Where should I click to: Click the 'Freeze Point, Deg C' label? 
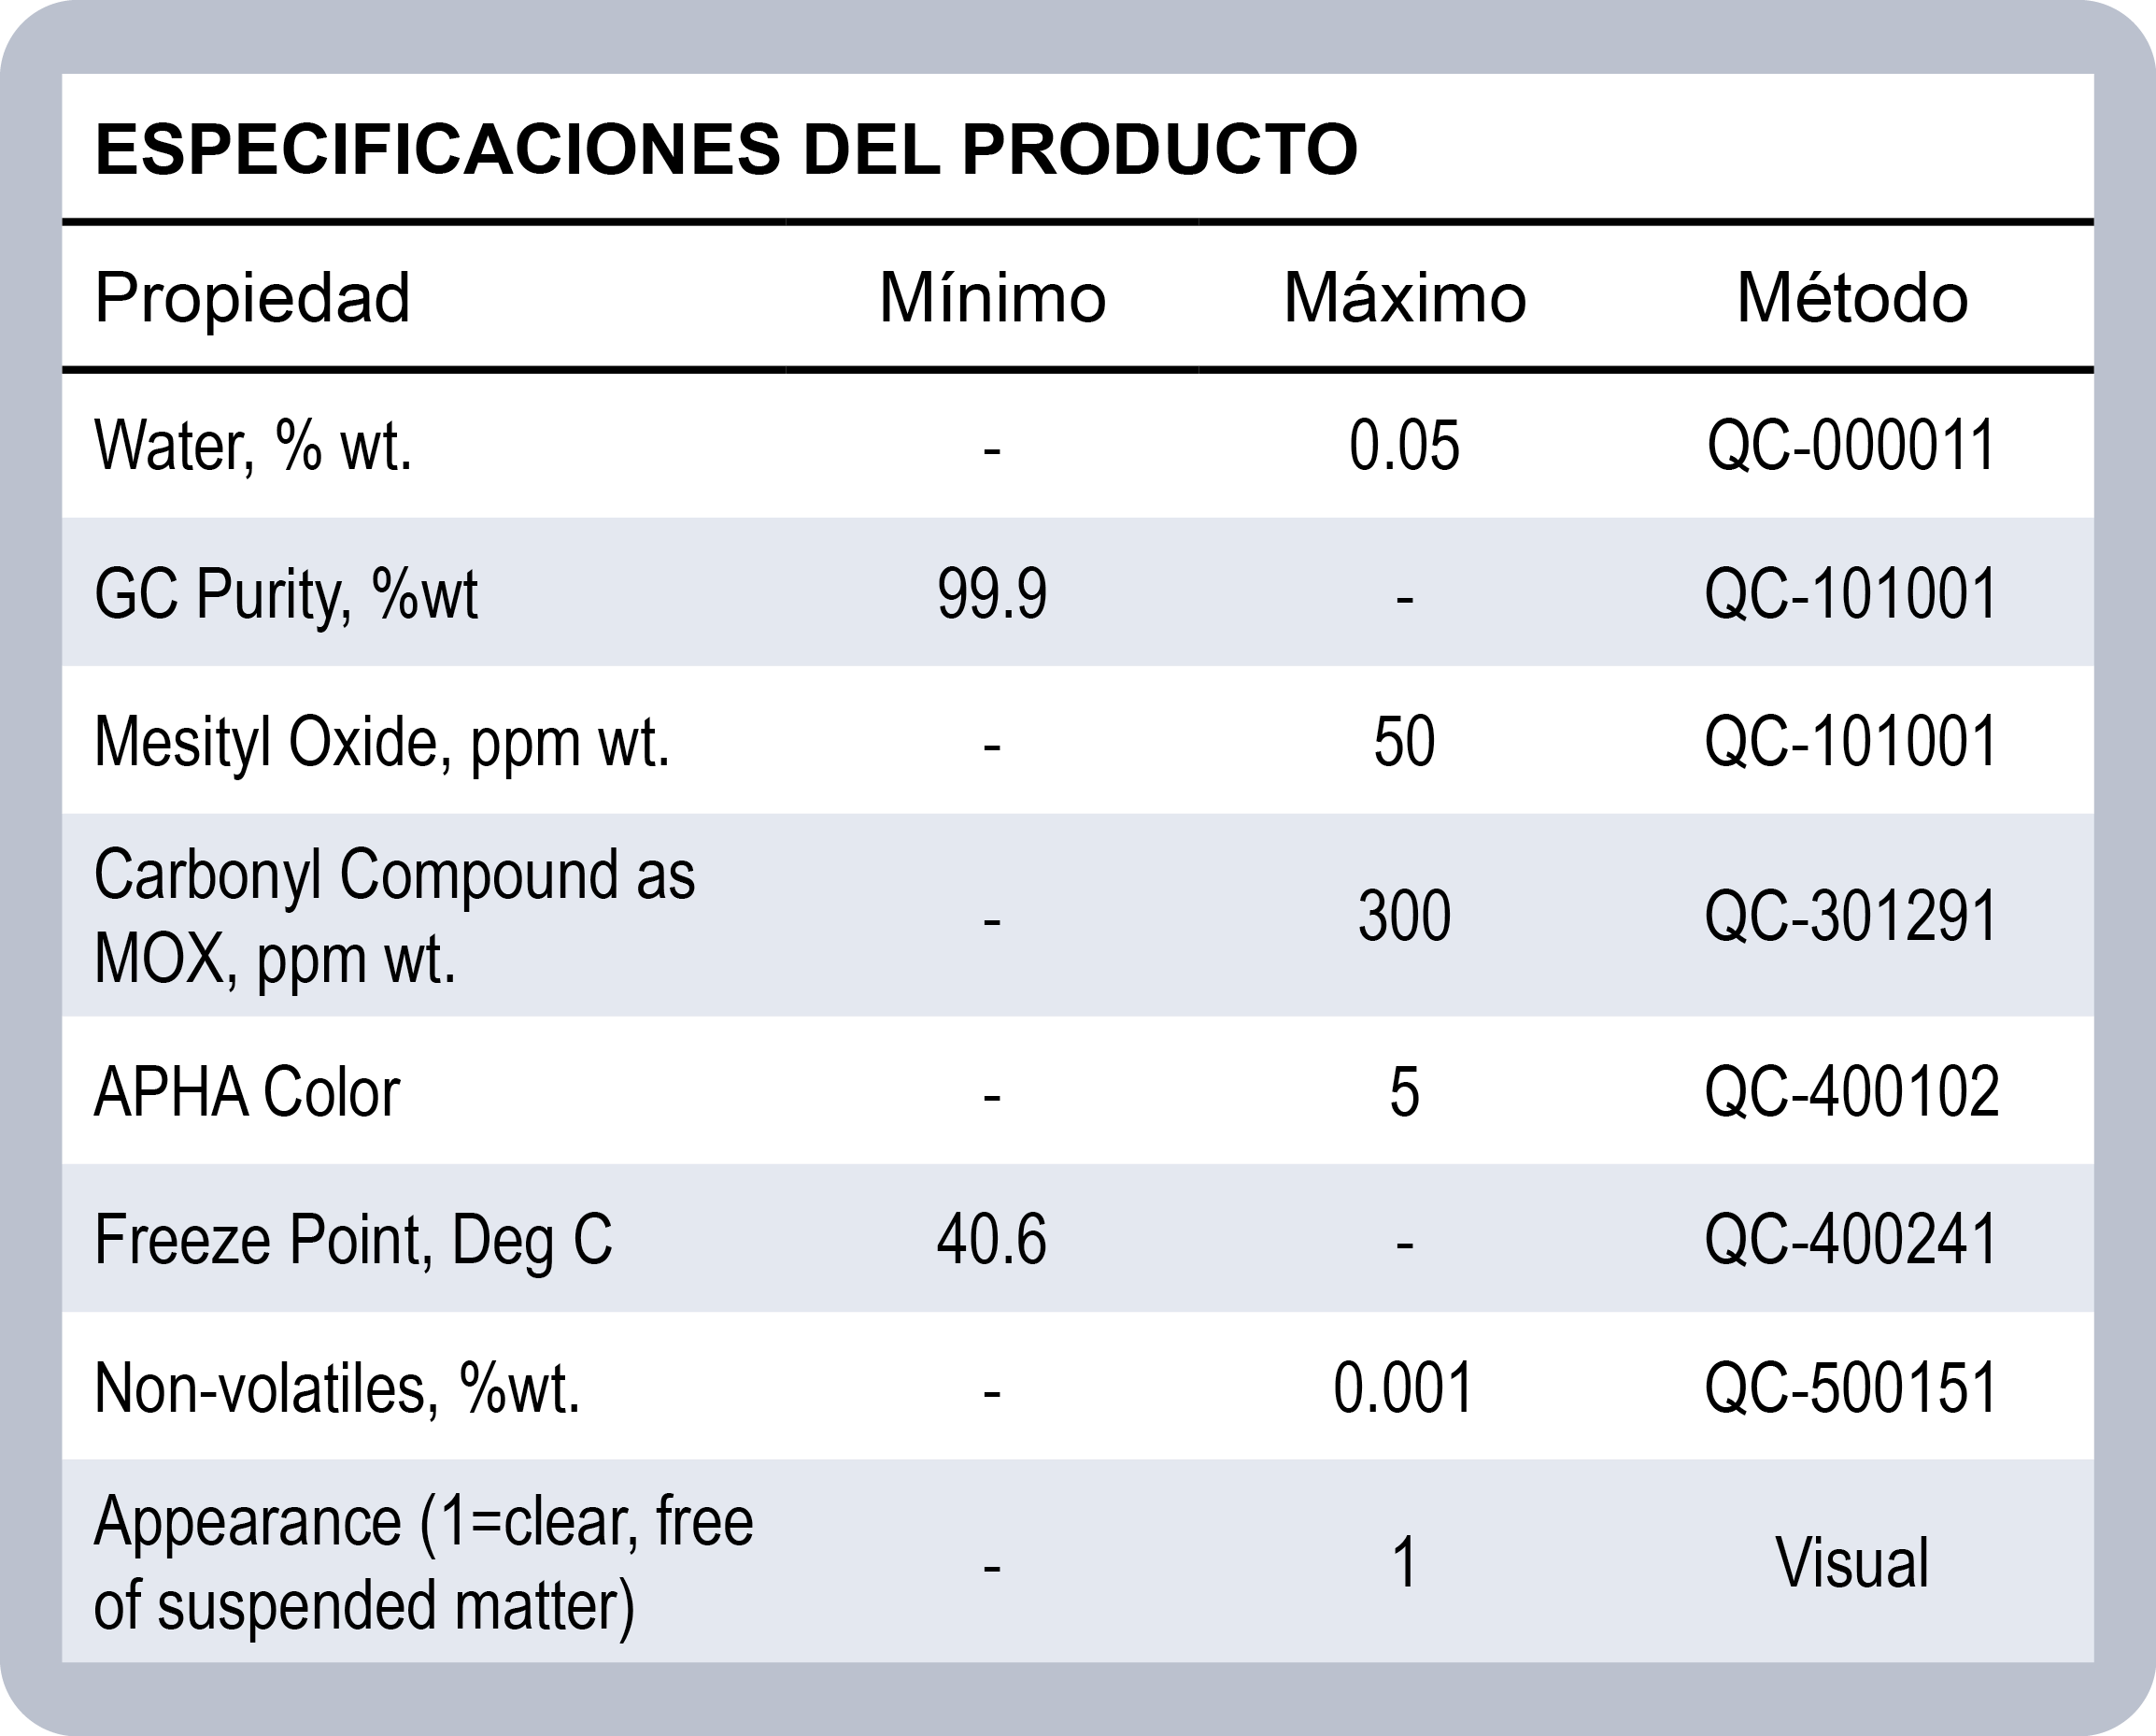click(x=353, y=1239)
